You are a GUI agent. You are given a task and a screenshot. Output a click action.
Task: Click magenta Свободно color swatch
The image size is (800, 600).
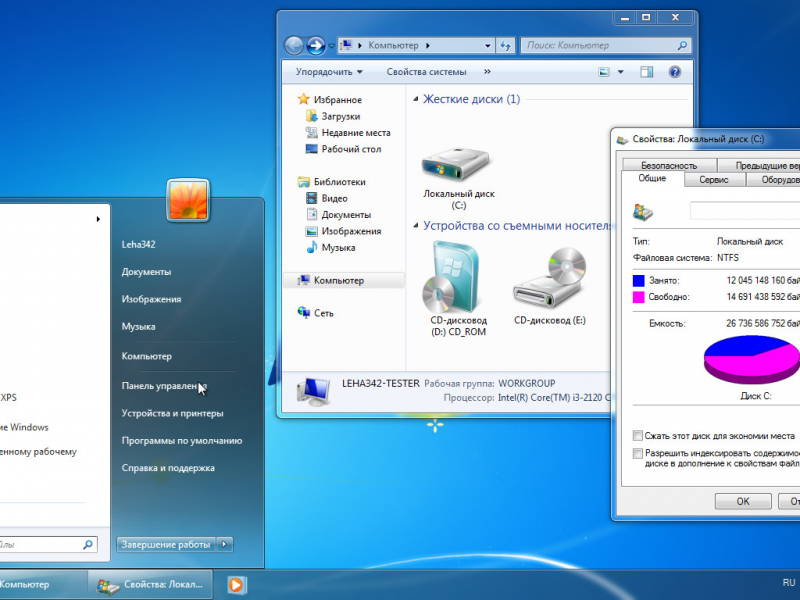pos(638,297)
